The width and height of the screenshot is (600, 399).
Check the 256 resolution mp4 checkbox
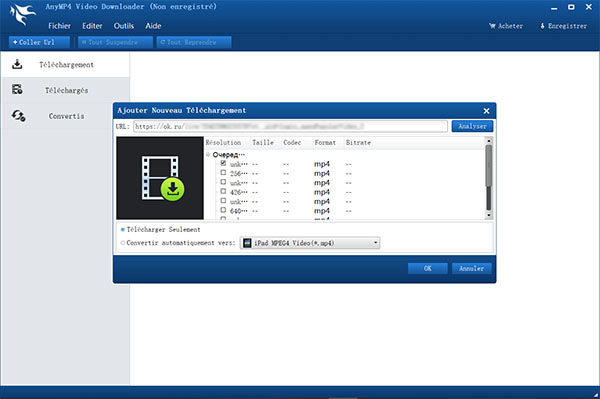[x=223, y=173]
